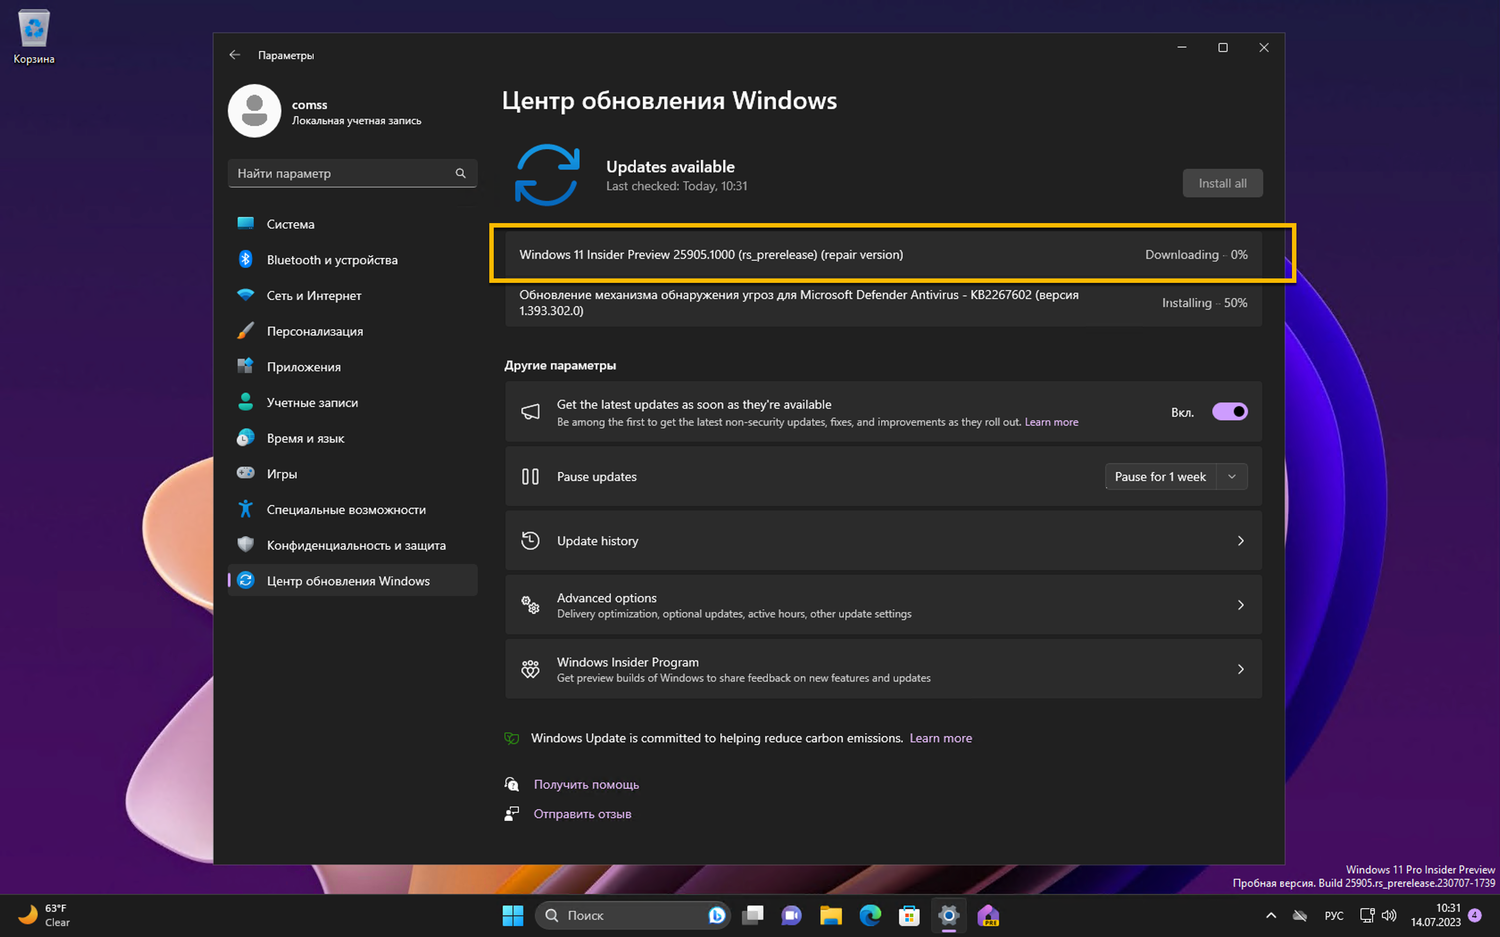Viewport: 1500px width, 937px height.
Task: Open the clock showing 10:31 14.07.2023
Action: click(x=1435, y=915)
